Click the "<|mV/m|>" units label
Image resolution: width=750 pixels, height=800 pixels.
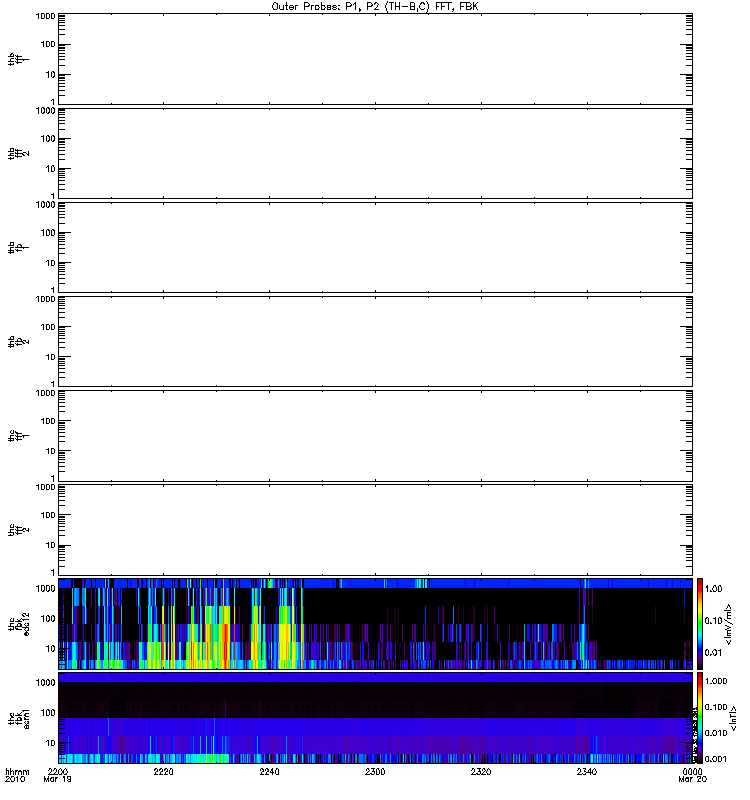pyautogui.click(x=728, y=624)
